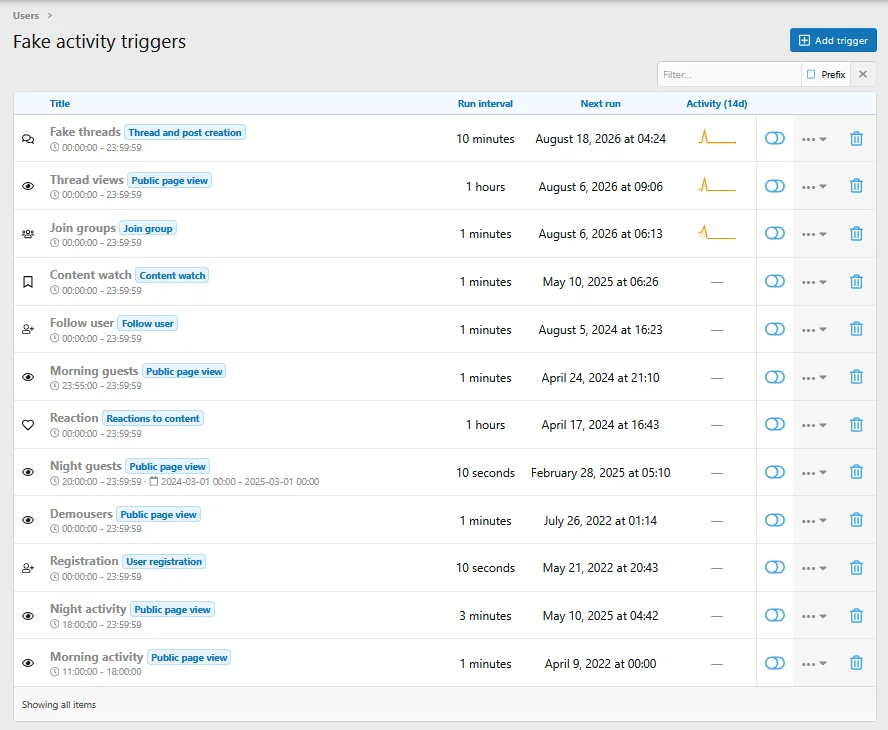Open the more-options menu for Registration
The image size is (888, 730).
tap(814, 568)
